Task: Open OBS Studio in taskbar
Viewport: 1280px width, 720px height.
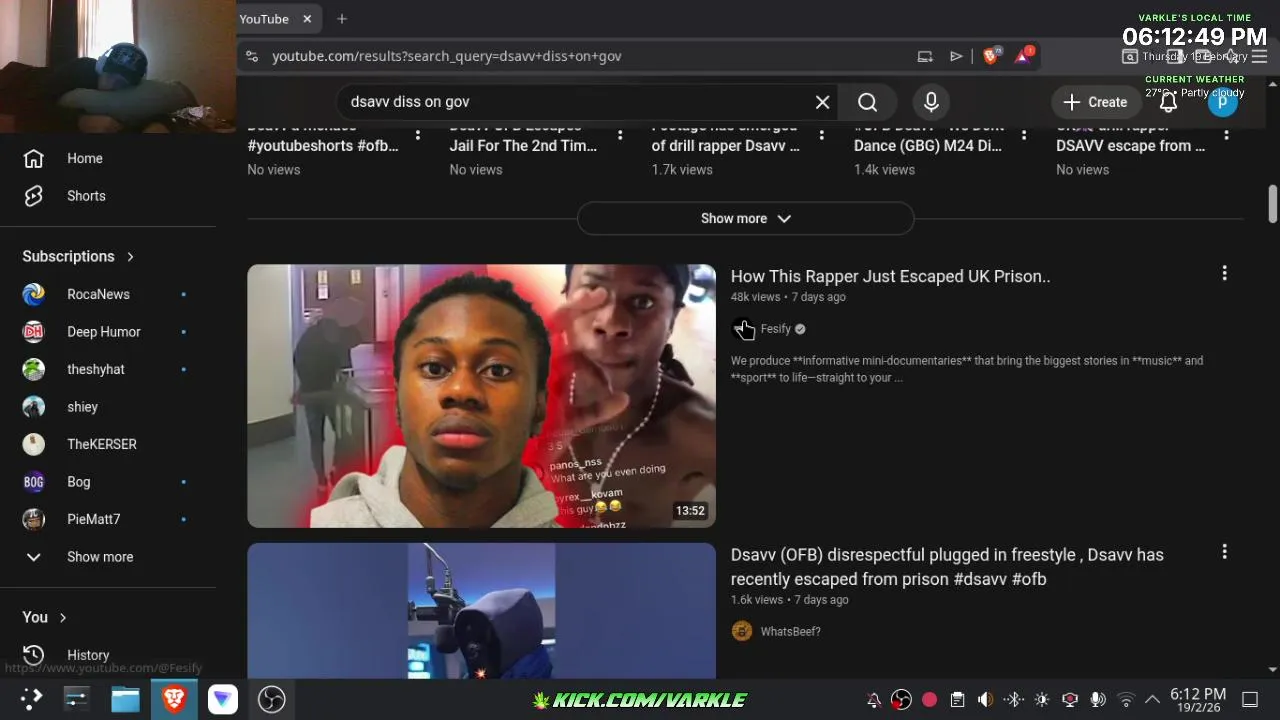Action: [x=271, y=699]
